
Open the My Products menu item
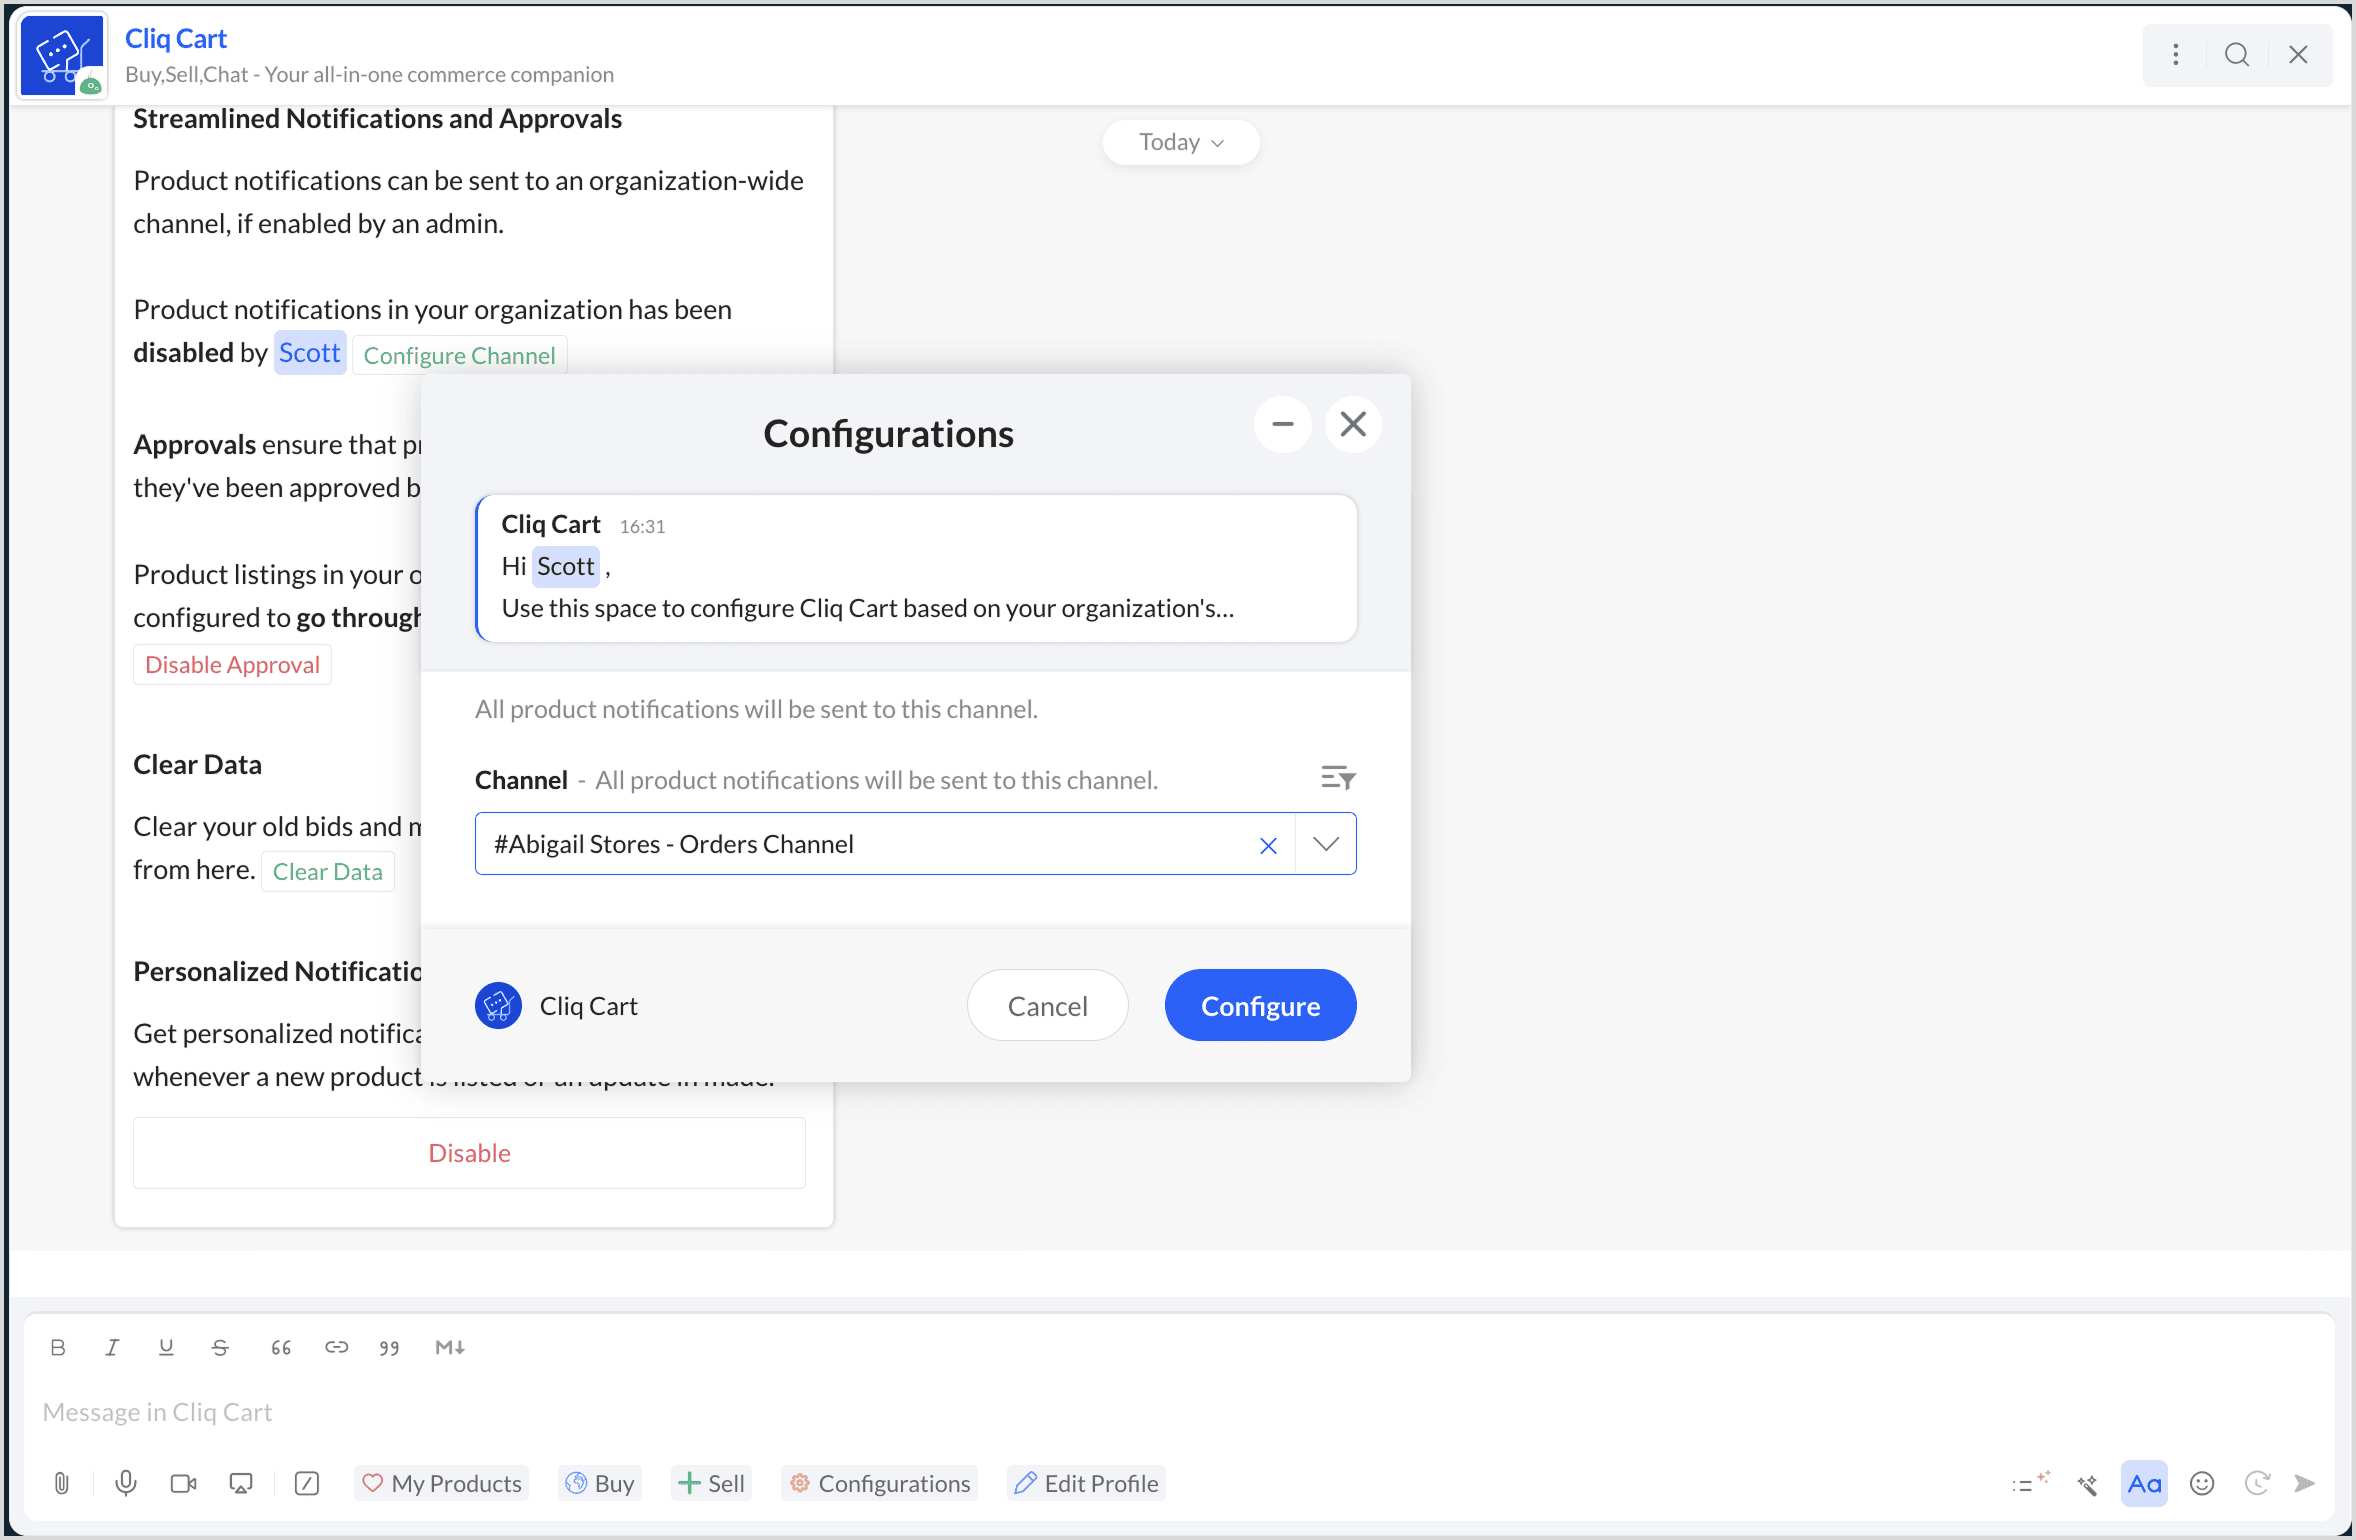(442, 1483)
